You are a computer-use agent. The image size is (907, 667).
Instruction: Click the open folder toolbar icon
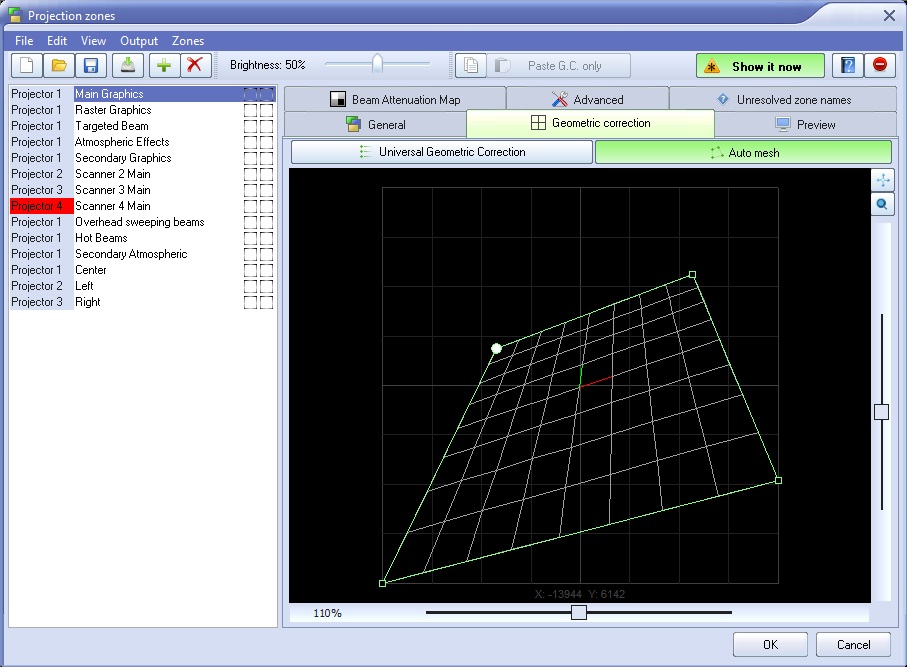tap(59, 66)
